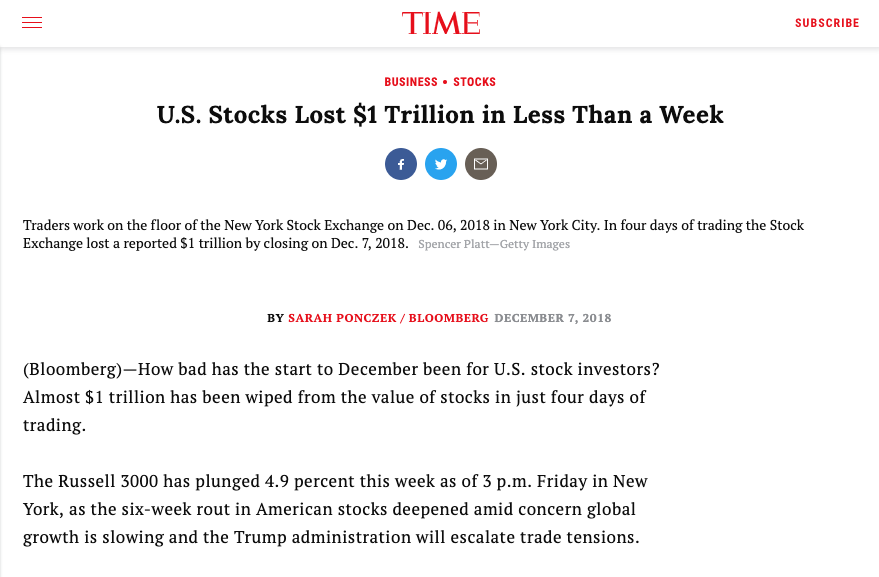Open the STOCKS category link
This screenshot has width=879, height=577.
click(474, 82)
